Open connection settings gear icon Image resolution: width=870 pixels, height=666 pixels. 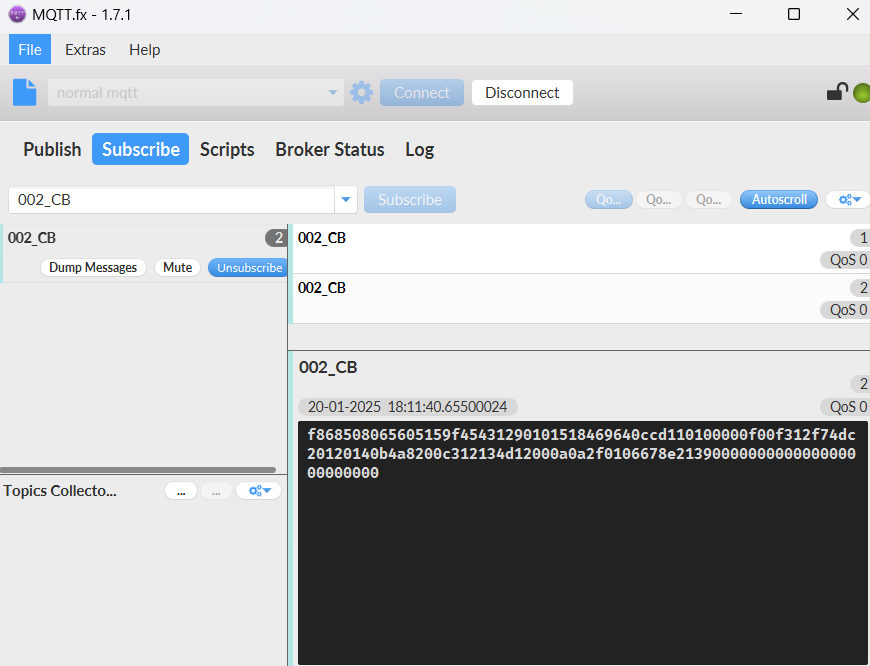[362, 92]
